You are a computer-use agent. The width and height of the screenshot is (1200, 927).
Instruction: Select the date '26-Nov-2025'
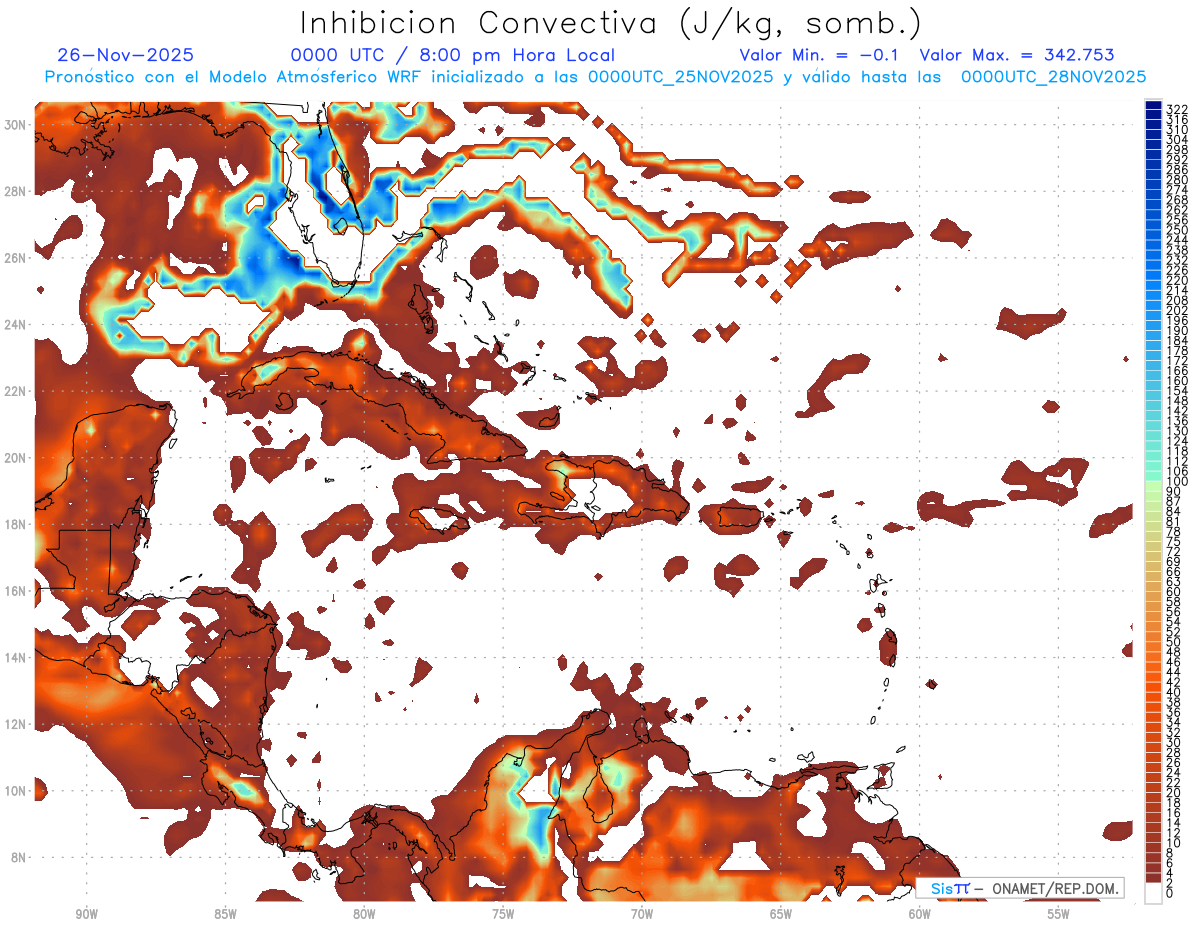click(126, 55)
